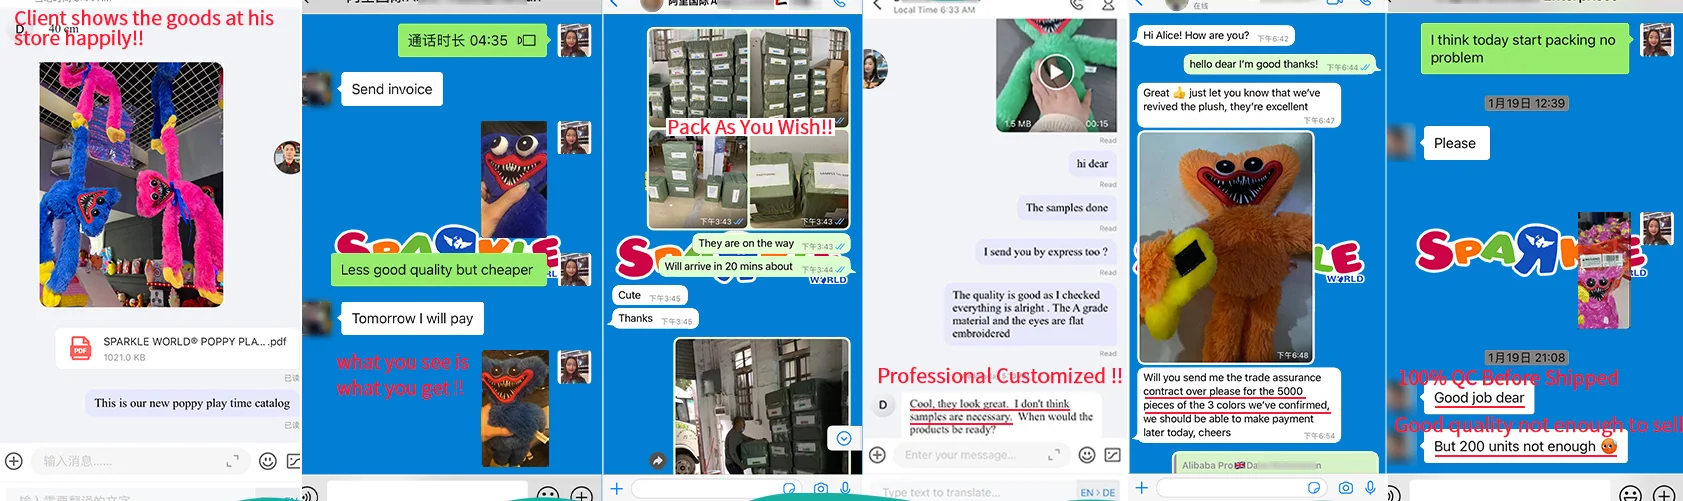
Task: Open emoji picker next to 输入消息 field
Action: (x=267, y=461)
